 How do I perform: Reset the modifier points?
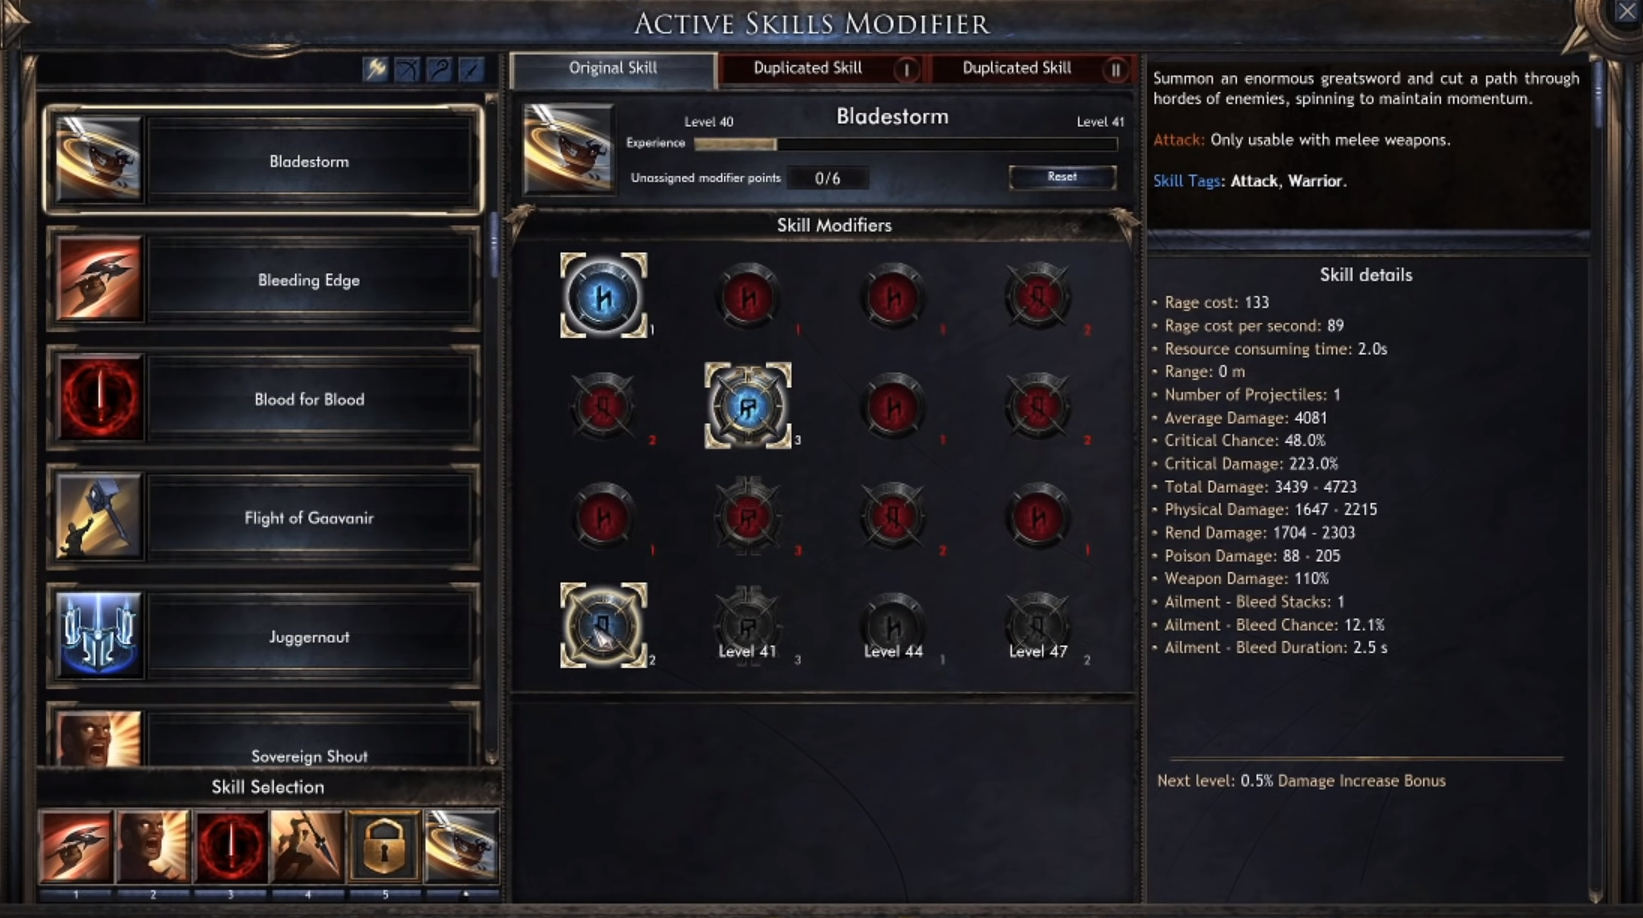pyautogui.click(x=1062, y=177)
